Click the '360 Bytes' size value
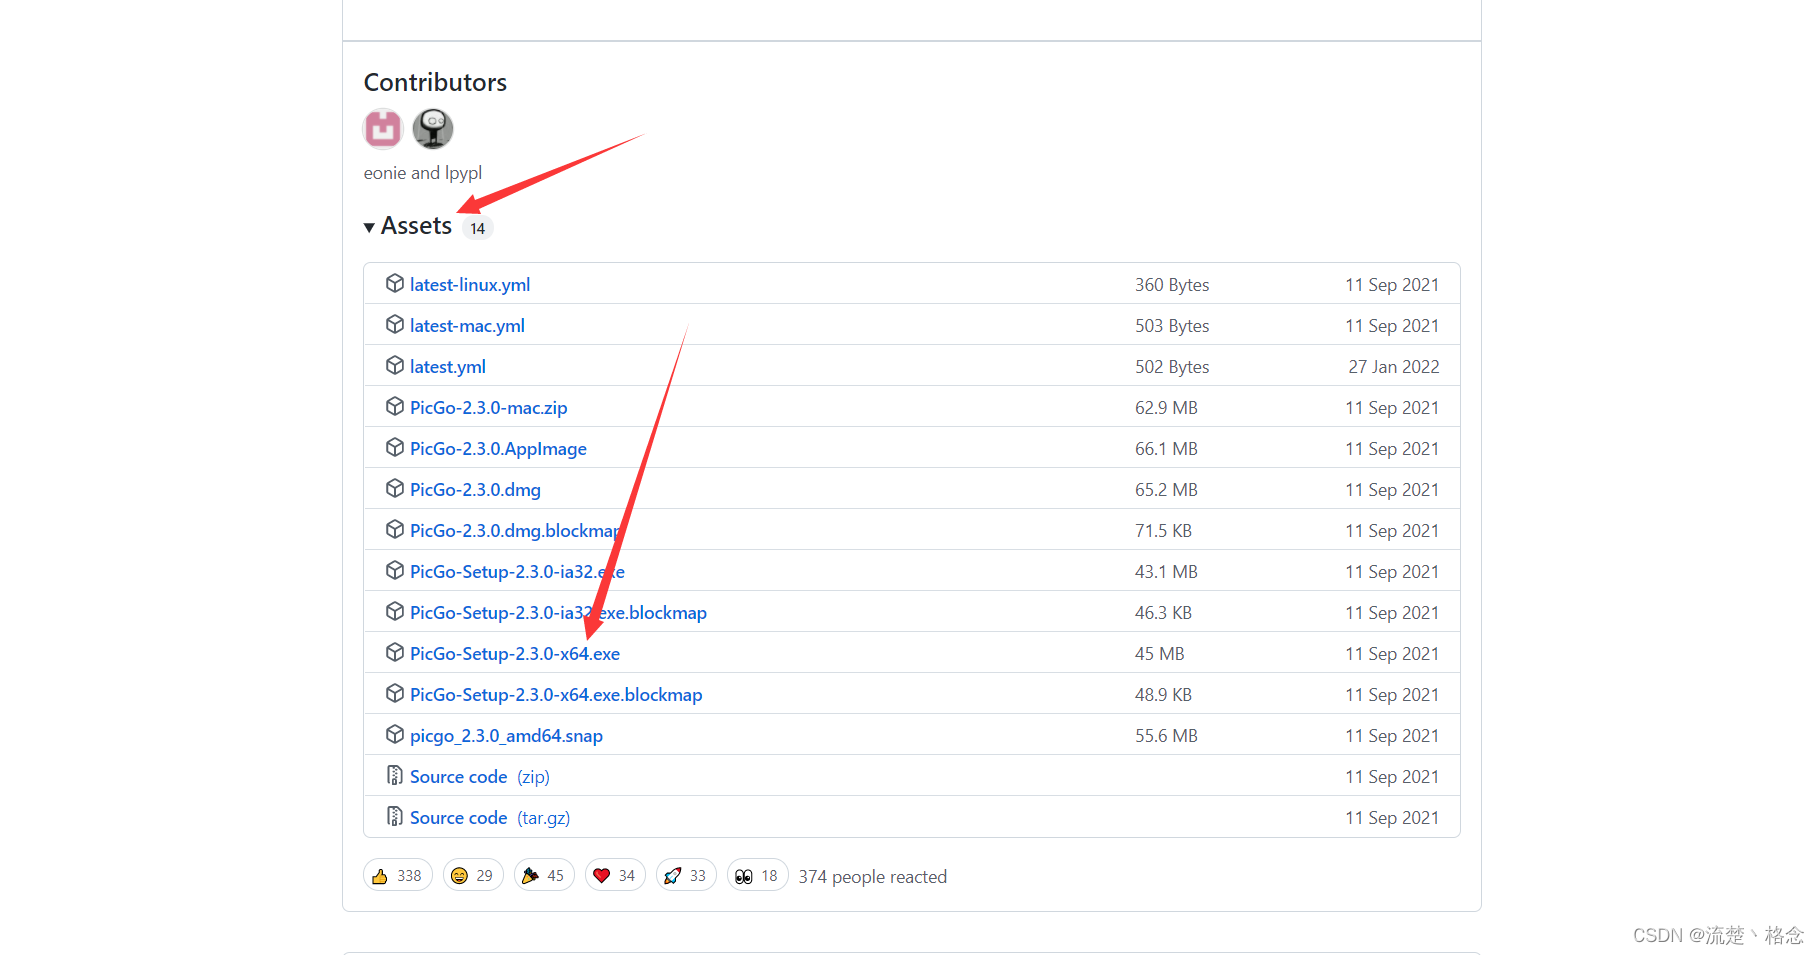 1172,285
